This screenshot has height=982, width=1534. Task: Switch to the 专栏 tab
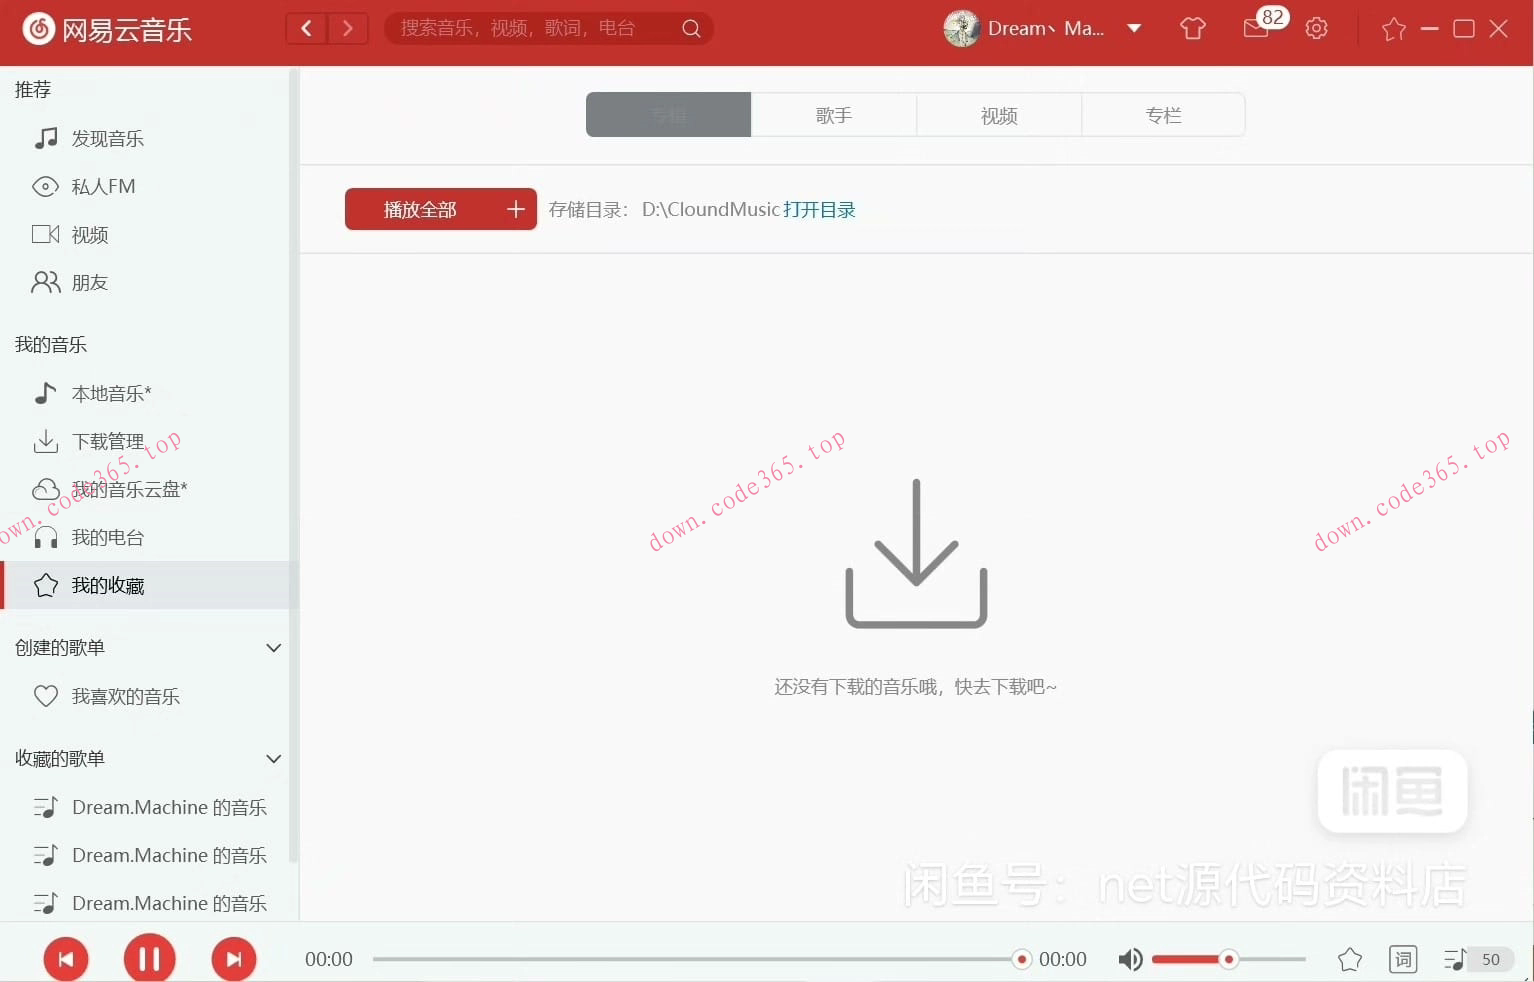click(x=1163, y=115)
